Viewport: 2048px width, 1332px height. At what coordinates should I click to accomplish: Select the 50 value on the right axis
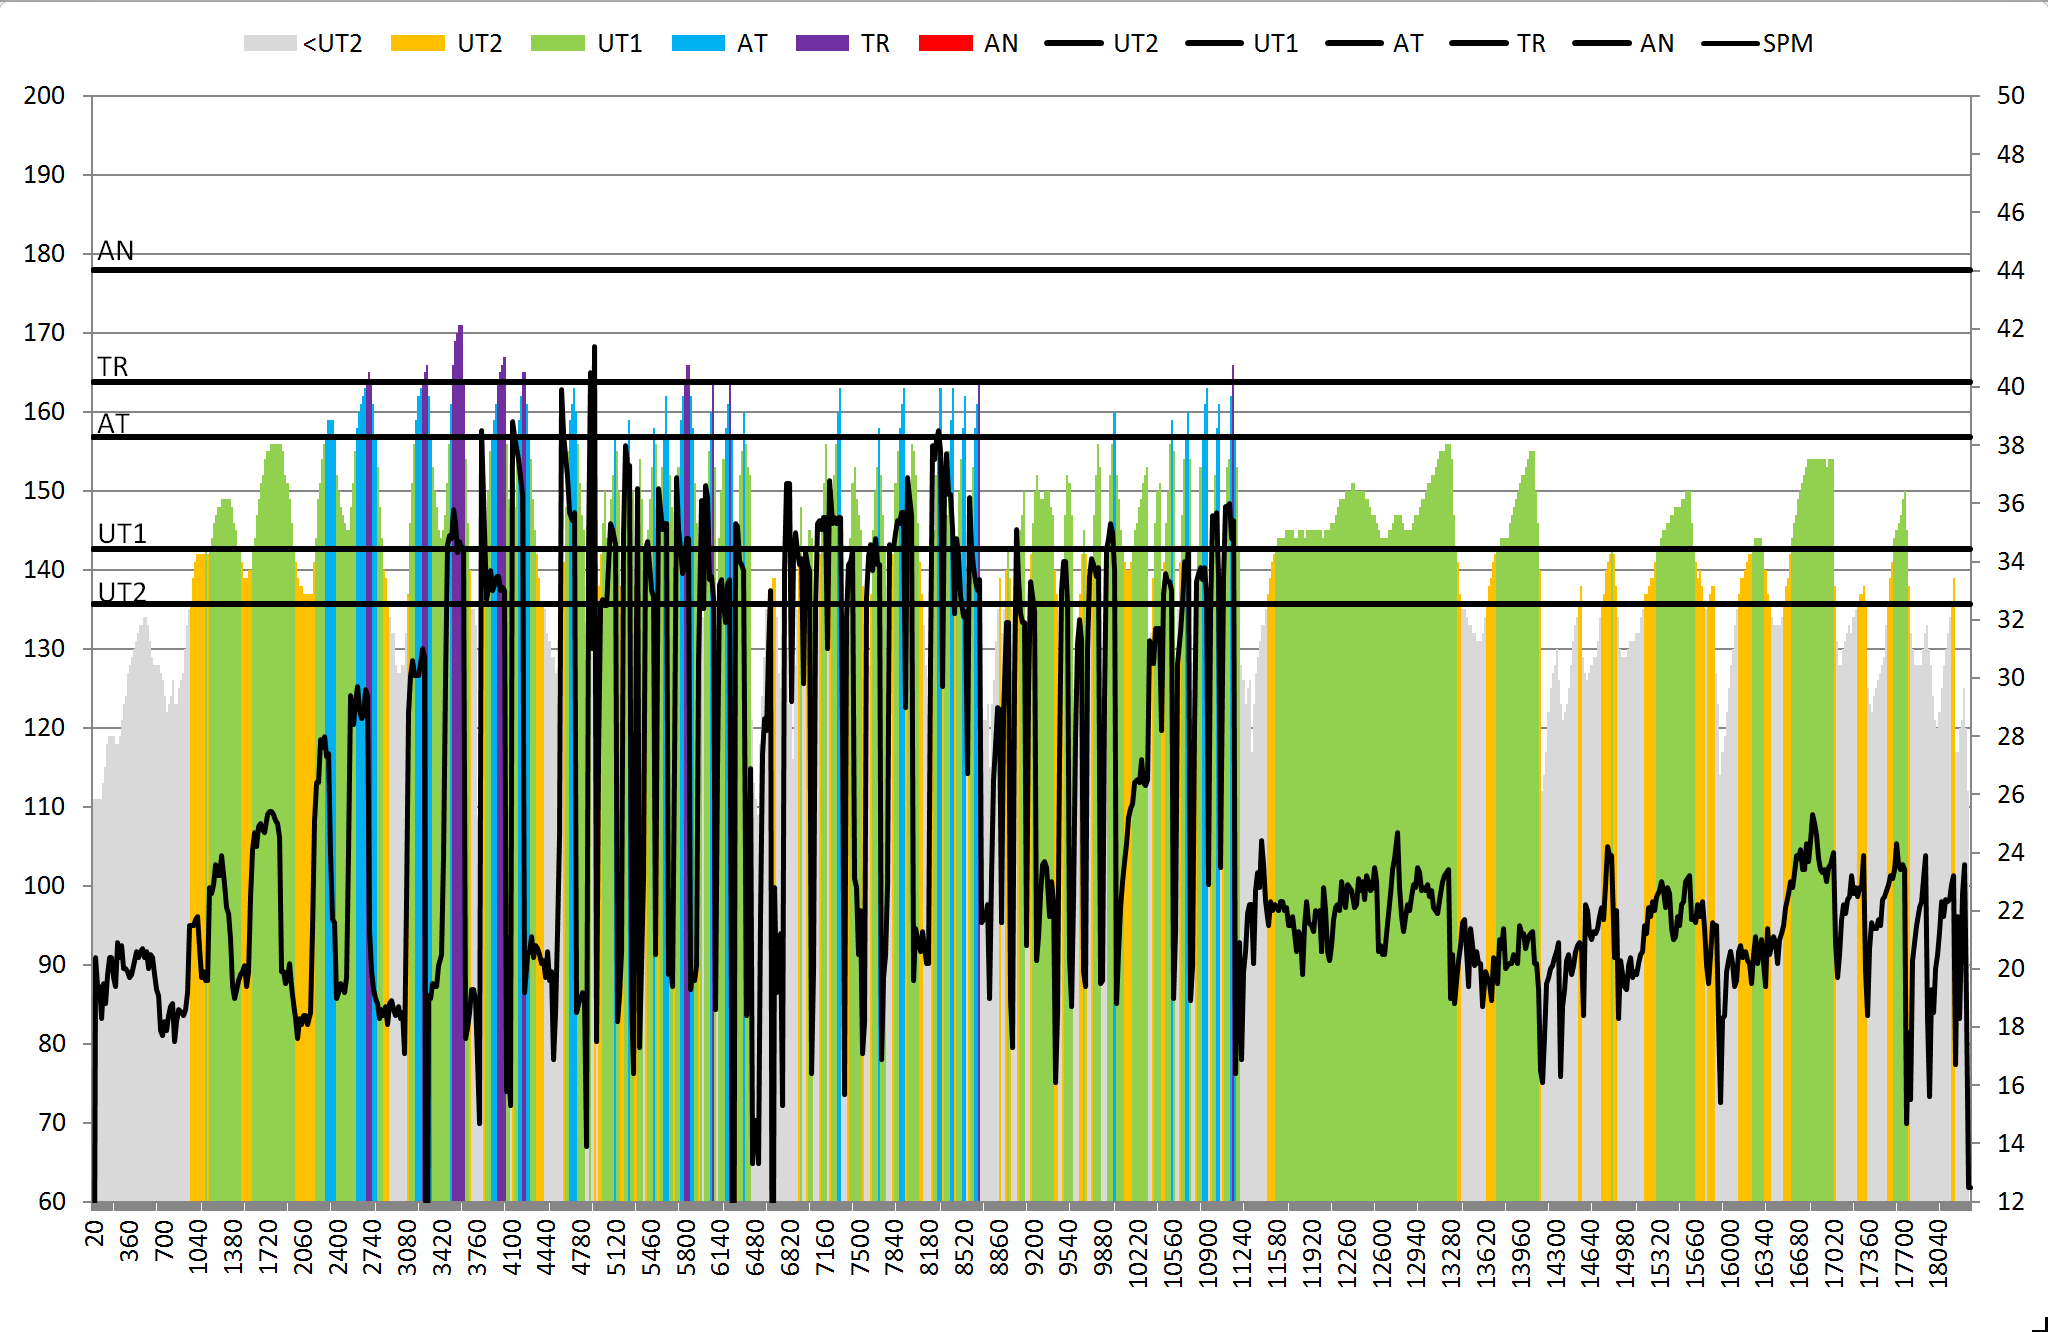click(x=2010, y=96)
